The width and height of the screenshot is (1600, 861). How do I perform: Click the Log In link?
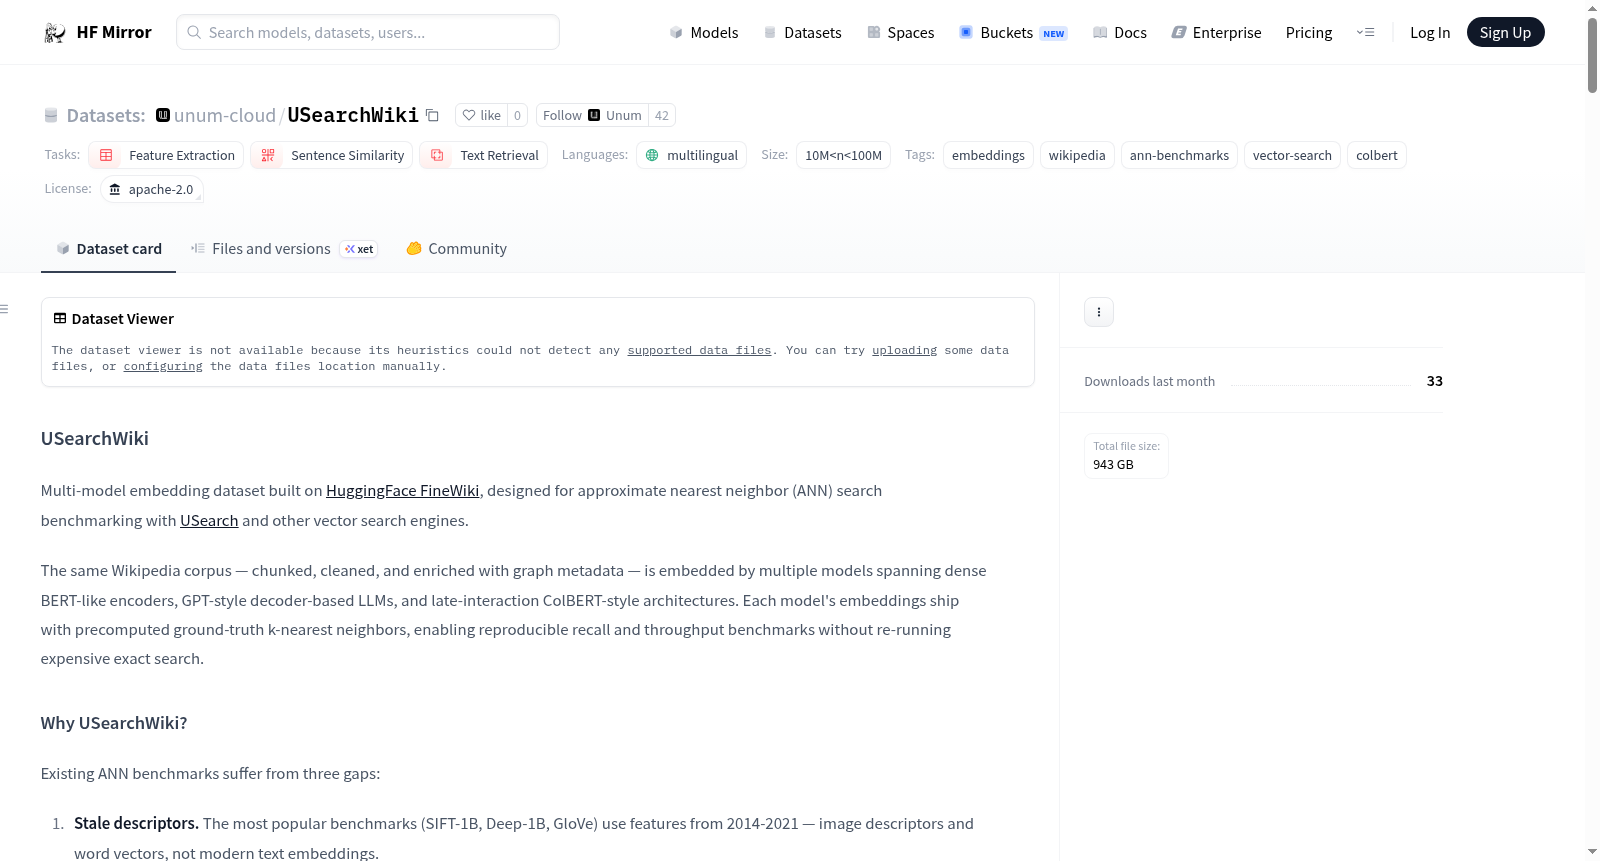1430,33
